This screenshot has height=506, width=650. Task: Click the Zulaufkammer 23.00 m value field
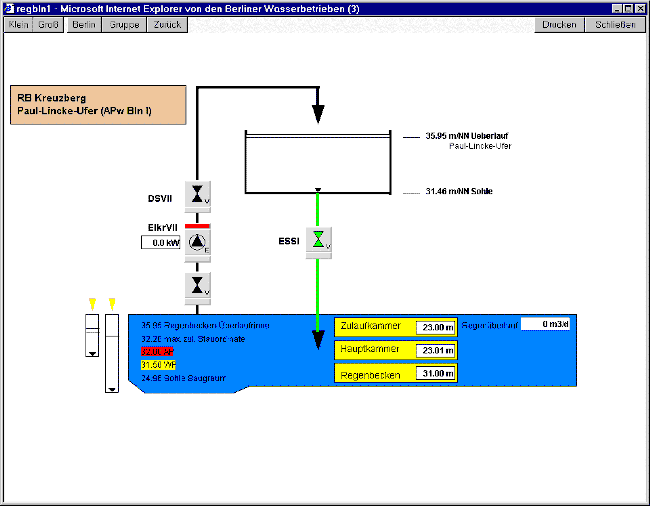436,327
